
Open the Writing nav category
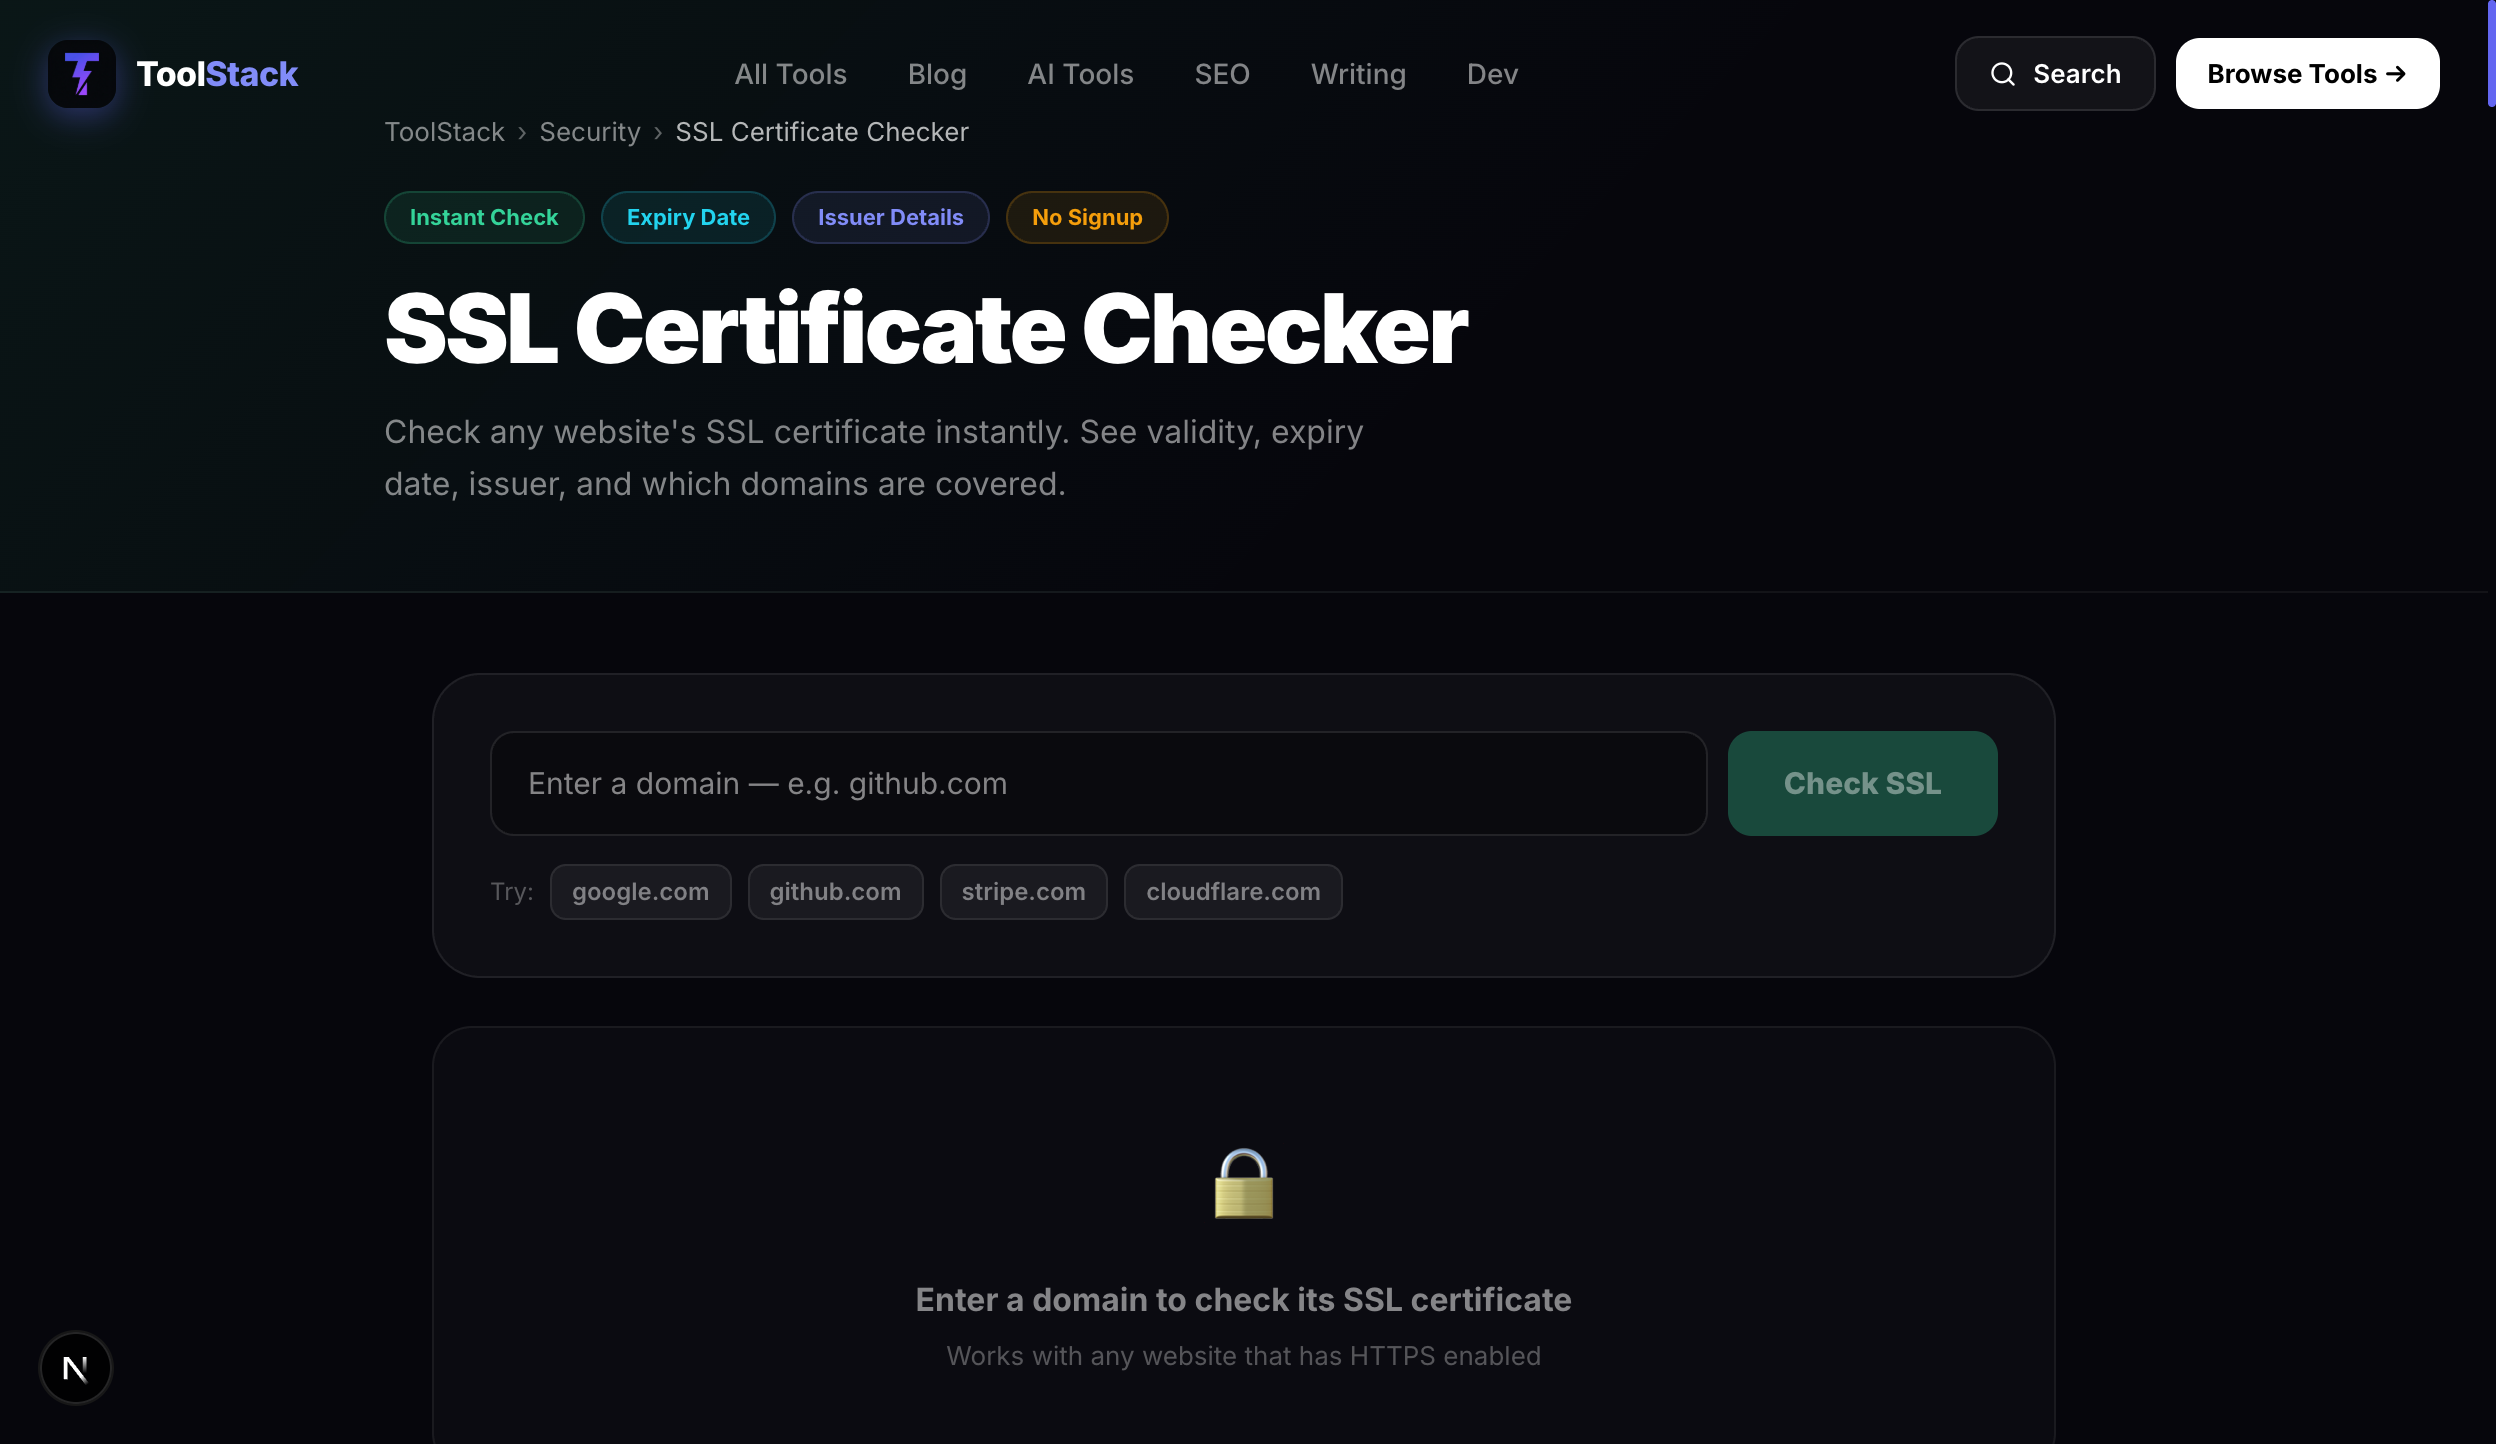click(1358, 74)
